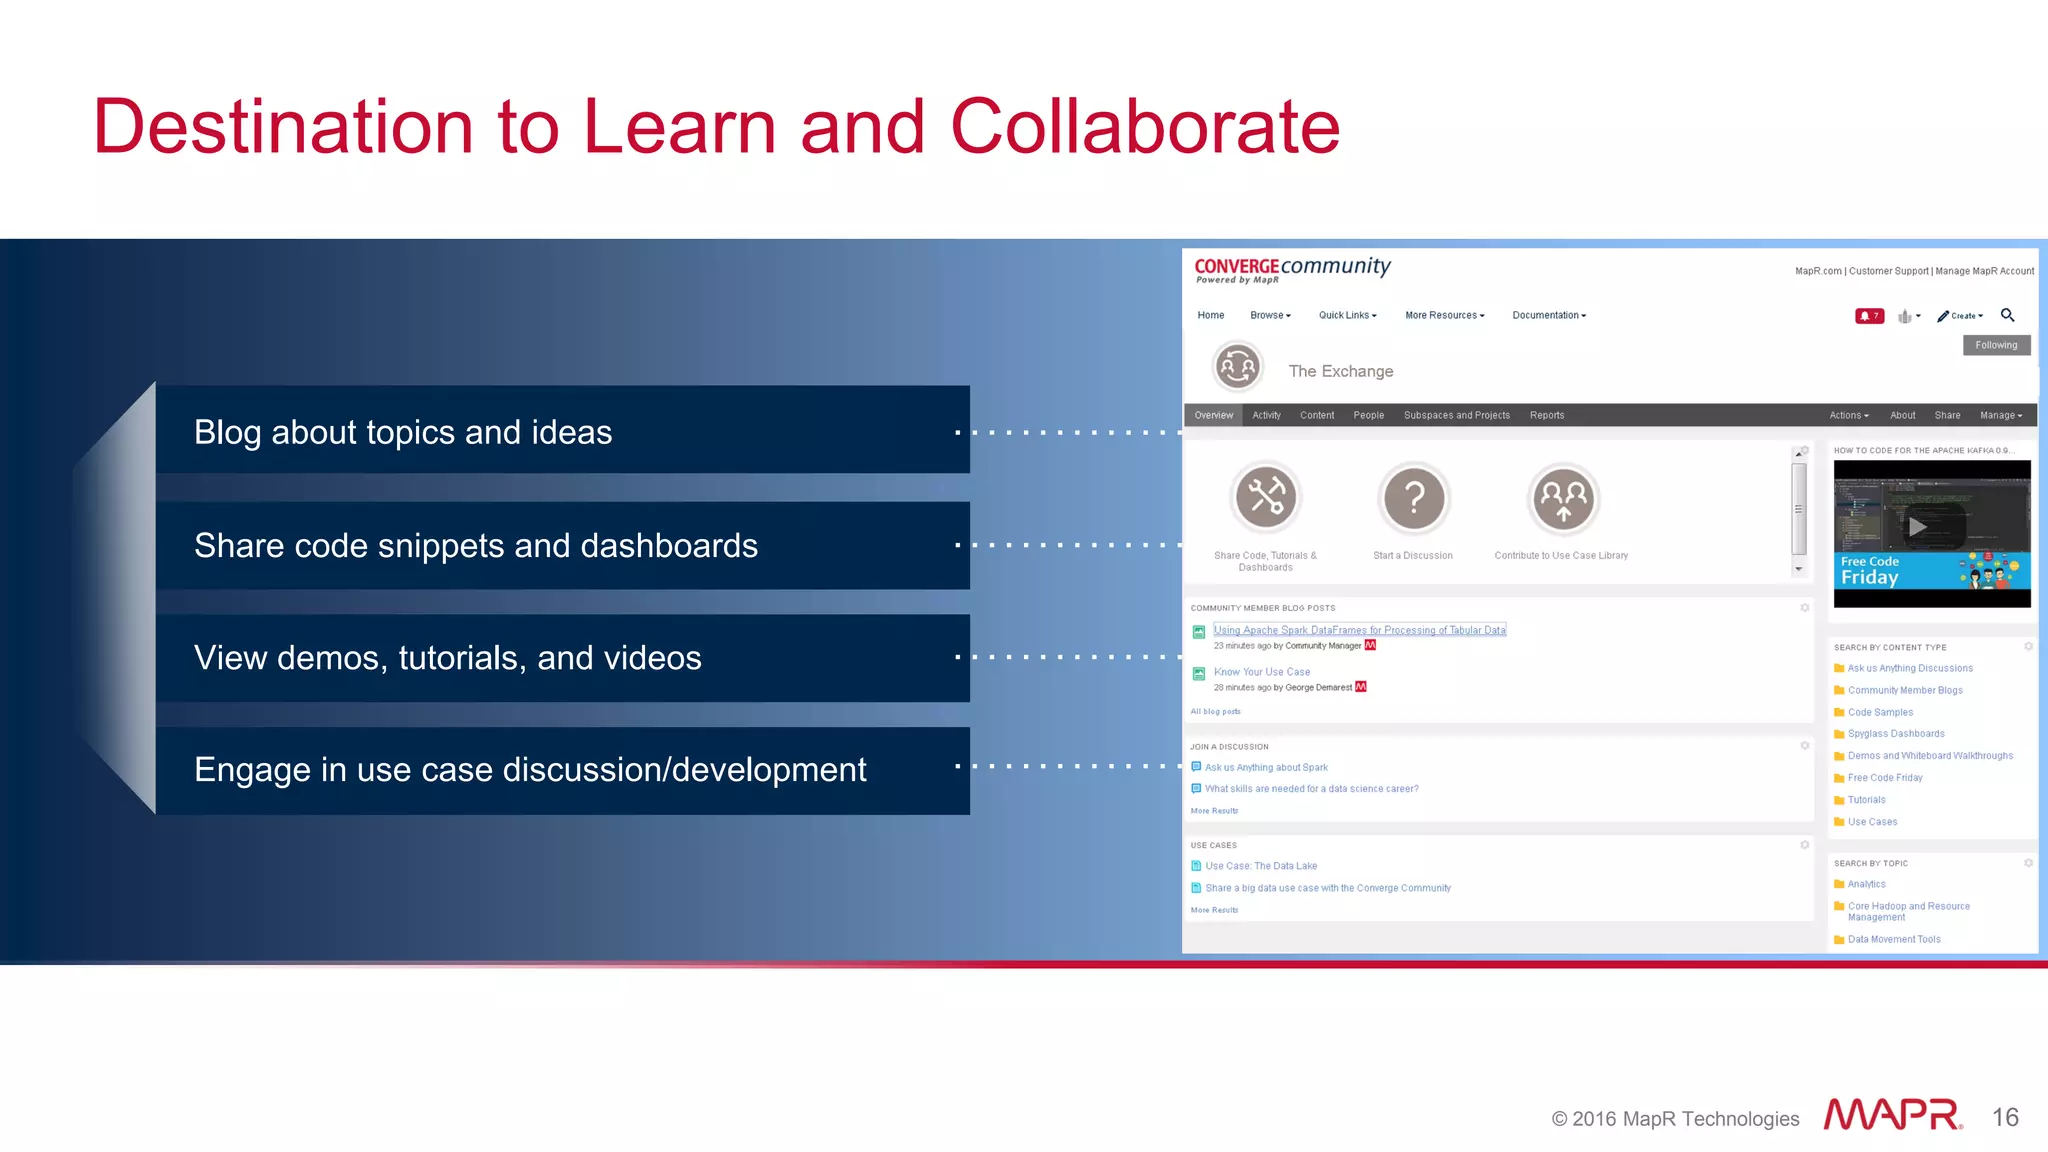Click document icon beside Use Case: The Data Lake
The image size is (2048, 1152).
1196,866
